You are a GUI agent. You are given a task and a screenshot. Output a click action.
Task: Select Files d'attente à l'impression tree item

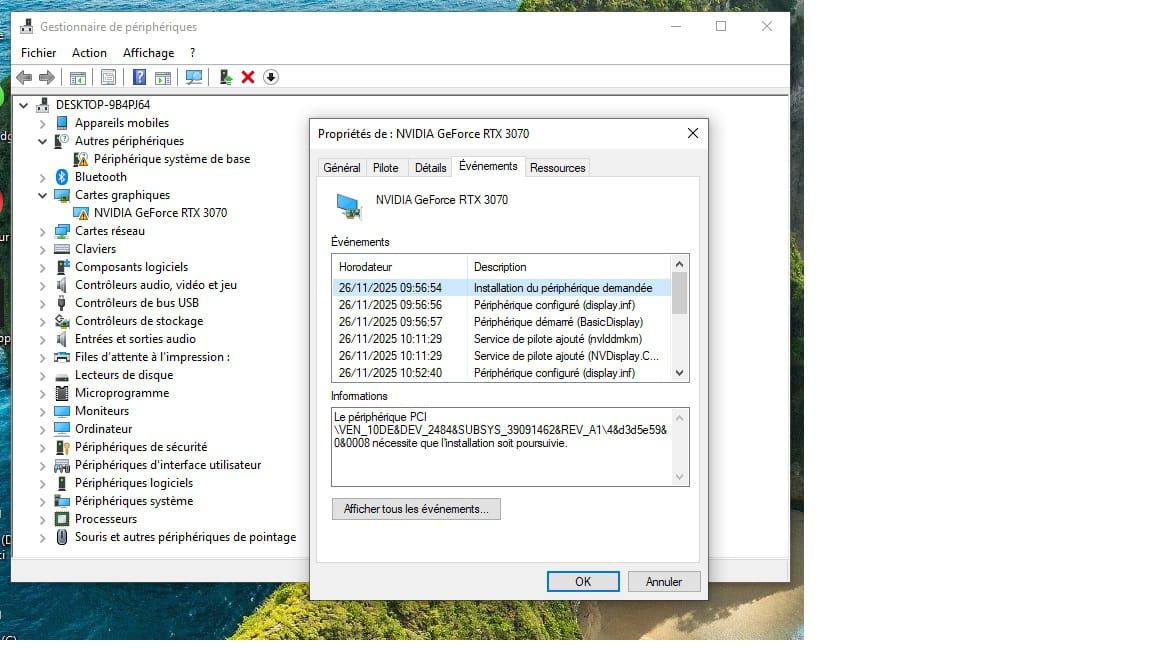pos(152,357)
